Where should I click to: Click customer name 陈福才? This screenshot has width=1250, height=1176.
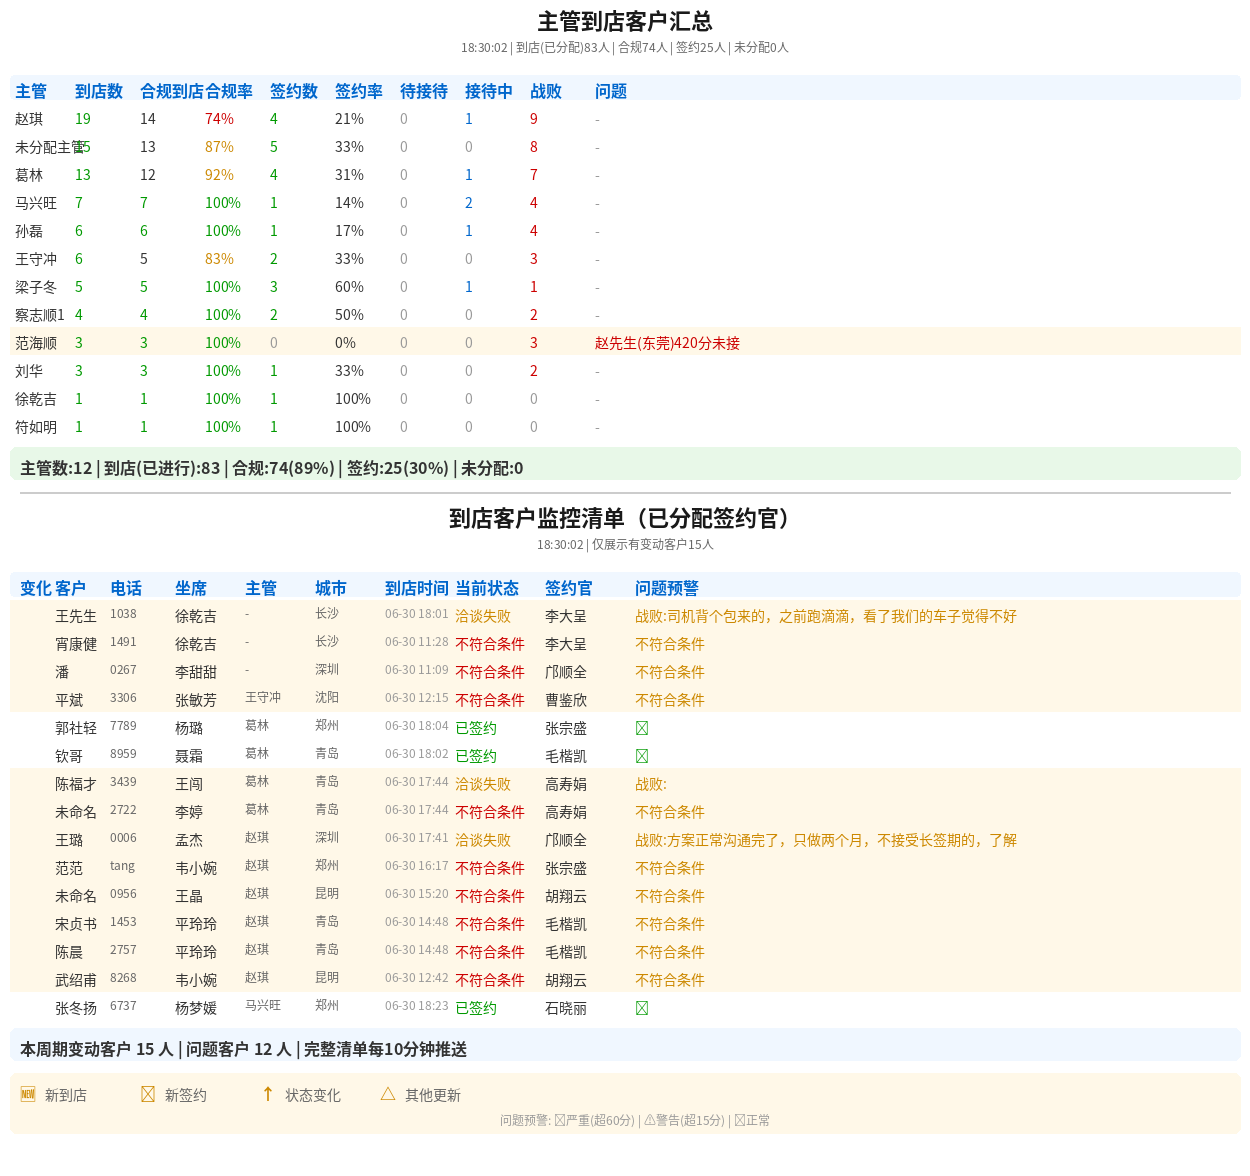tap(76, 784)
